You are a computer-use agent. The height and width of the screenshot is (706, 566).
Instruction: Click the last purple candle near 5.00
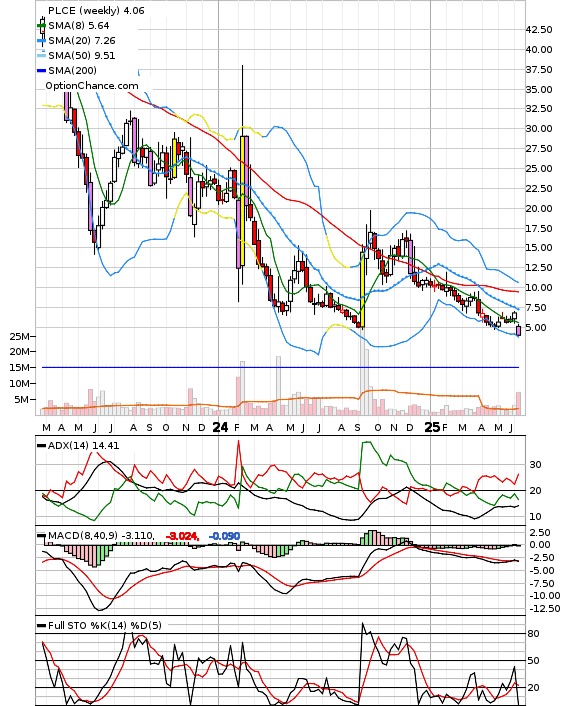519,330
